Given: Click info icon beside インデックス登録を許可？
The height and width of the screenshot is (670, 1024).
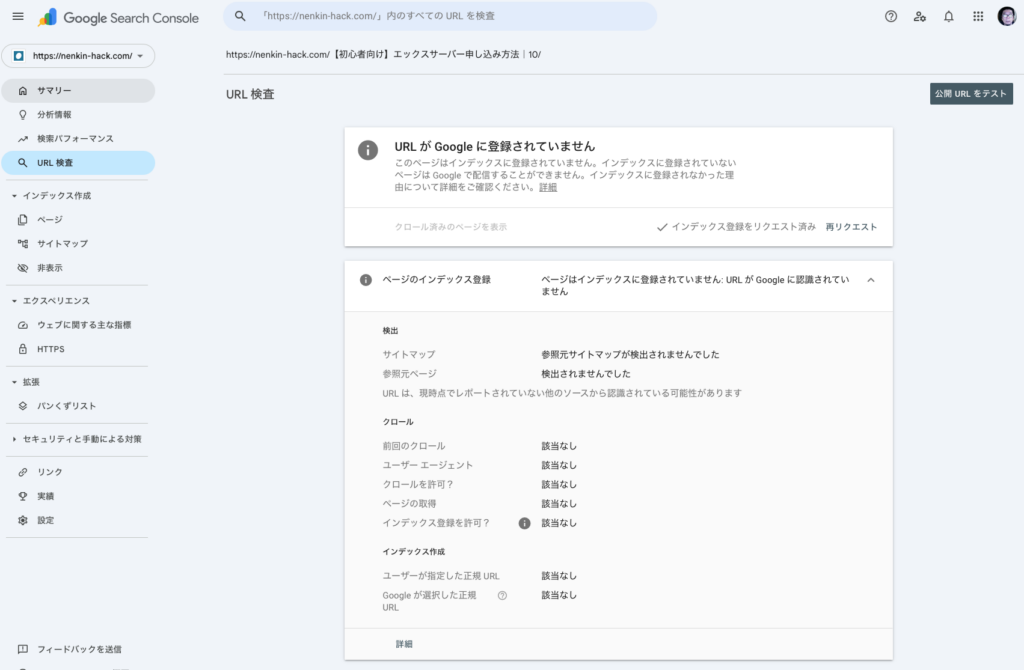Looking at the screenshot, I should click(524, 523).
